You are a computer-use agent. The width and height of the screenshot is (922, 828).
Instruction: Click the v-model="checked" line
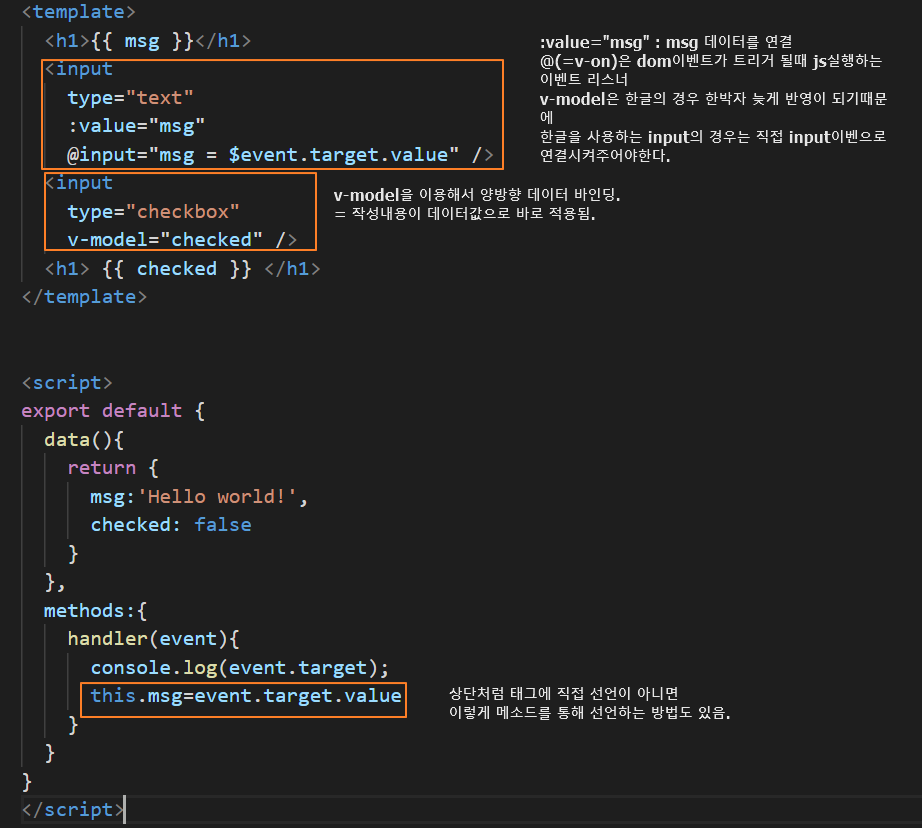tap(182, 240)
